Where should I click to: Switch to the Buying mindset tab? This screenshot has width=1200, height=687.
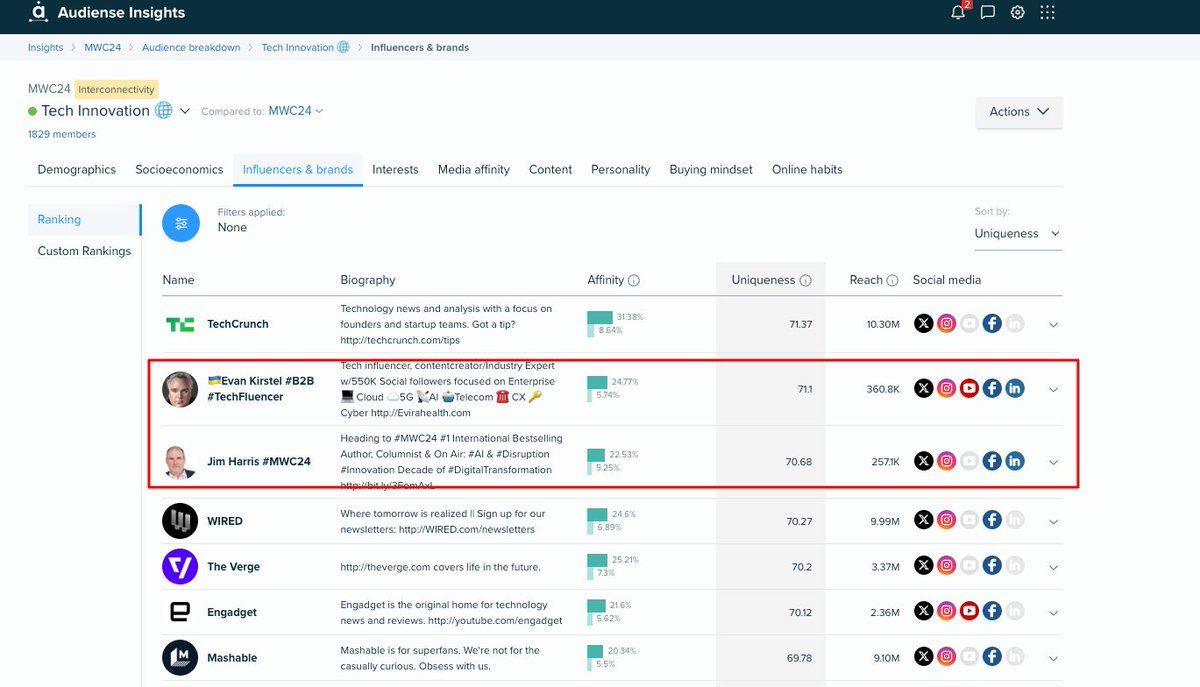(x=711, y=170)
